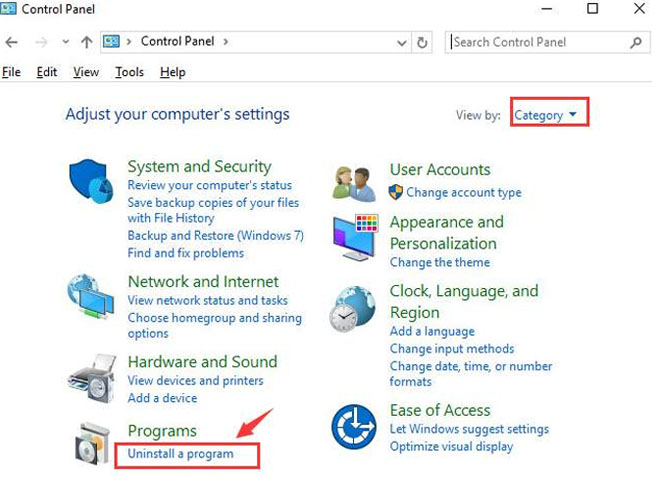652x488 pixels.
Task: Click the Appearance and Personalization monitor icon
Action: [356, 238]
